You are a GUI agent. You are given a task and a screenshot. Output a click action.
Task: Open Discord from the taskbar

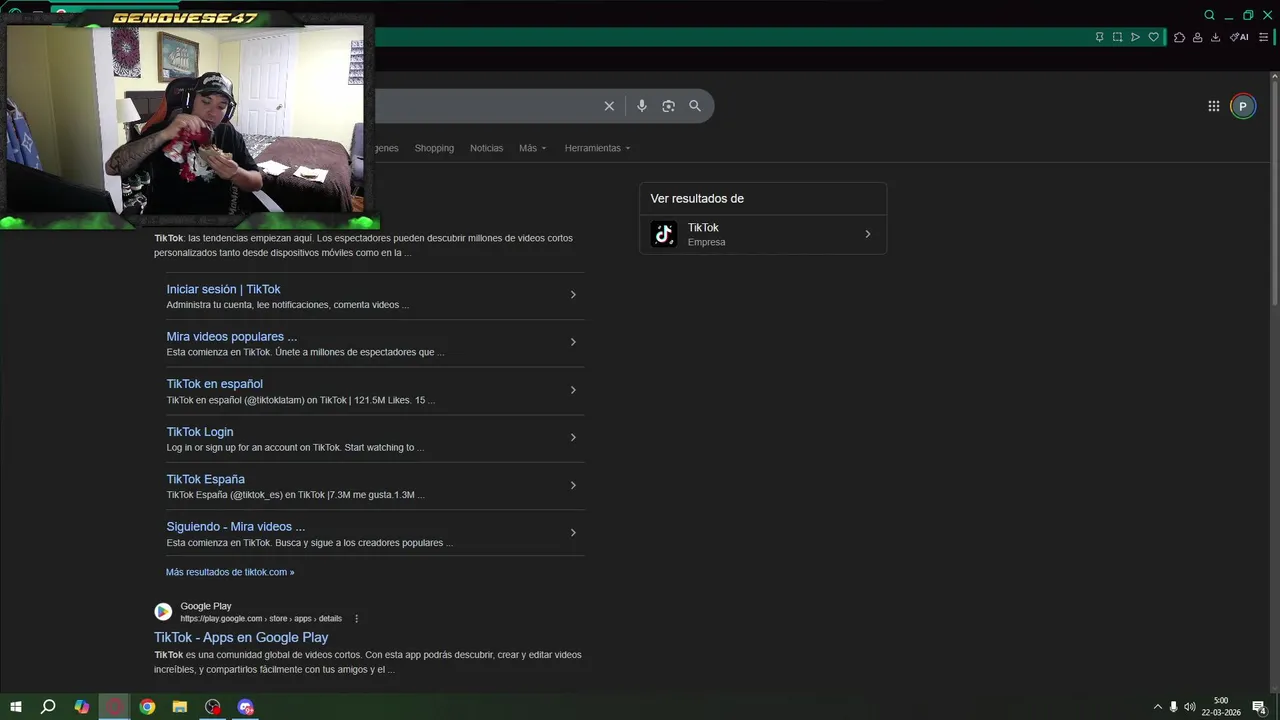(246, 707)
